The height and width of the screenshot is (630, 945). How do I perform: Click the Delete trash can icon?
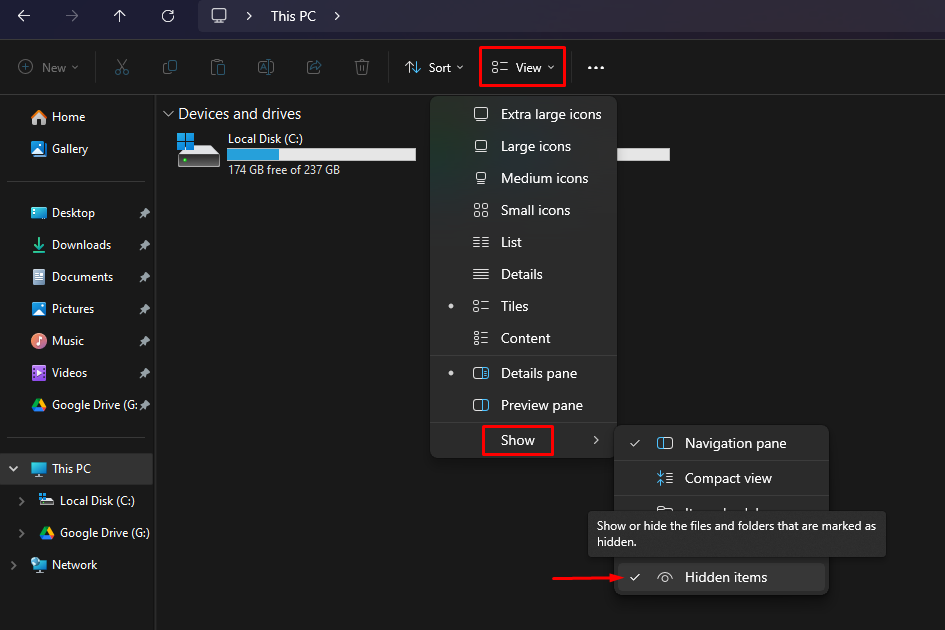[x=362, y=67]
